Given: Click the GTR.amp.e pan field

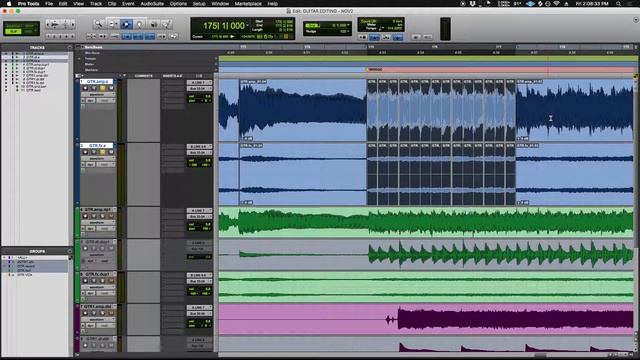Looking at the screenshot, I should click(x=199, y=101).
